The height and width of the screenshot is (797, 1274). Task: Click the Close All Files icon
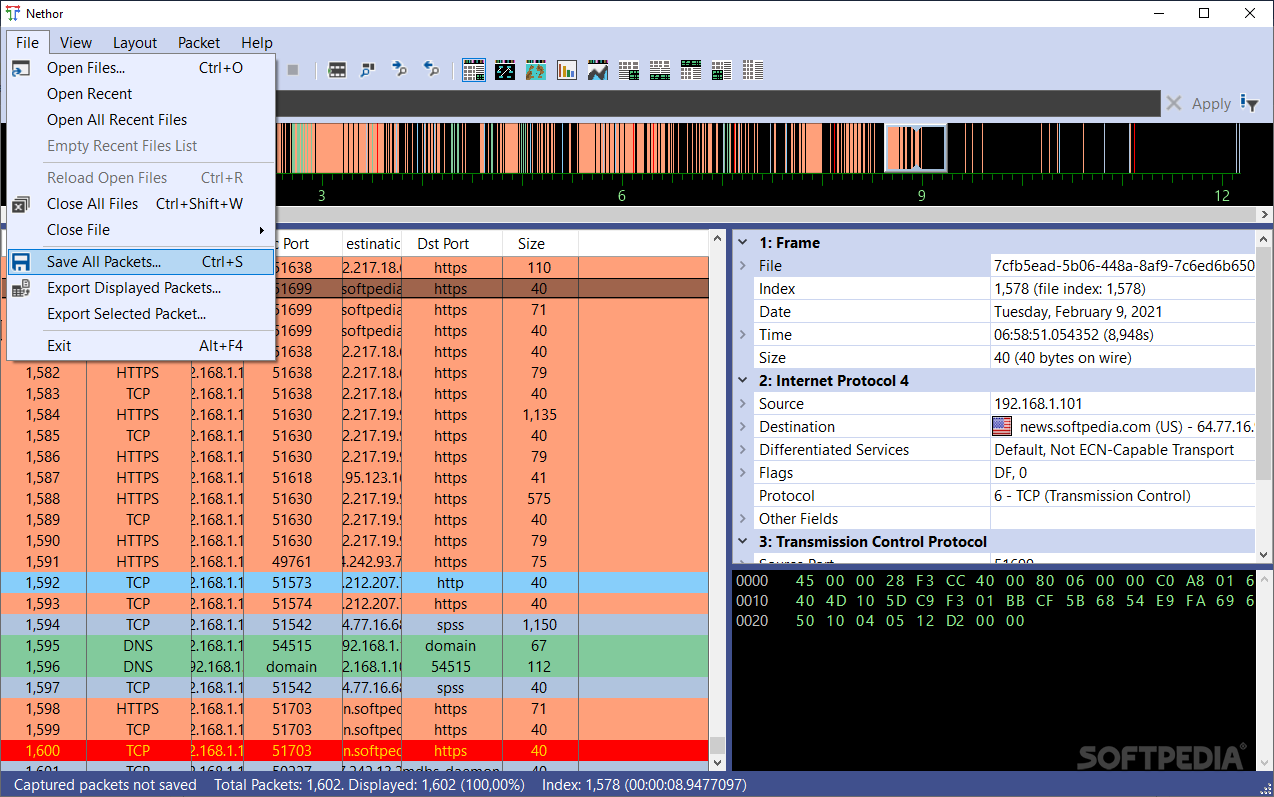pyautogui.click(x=21, y=204)
